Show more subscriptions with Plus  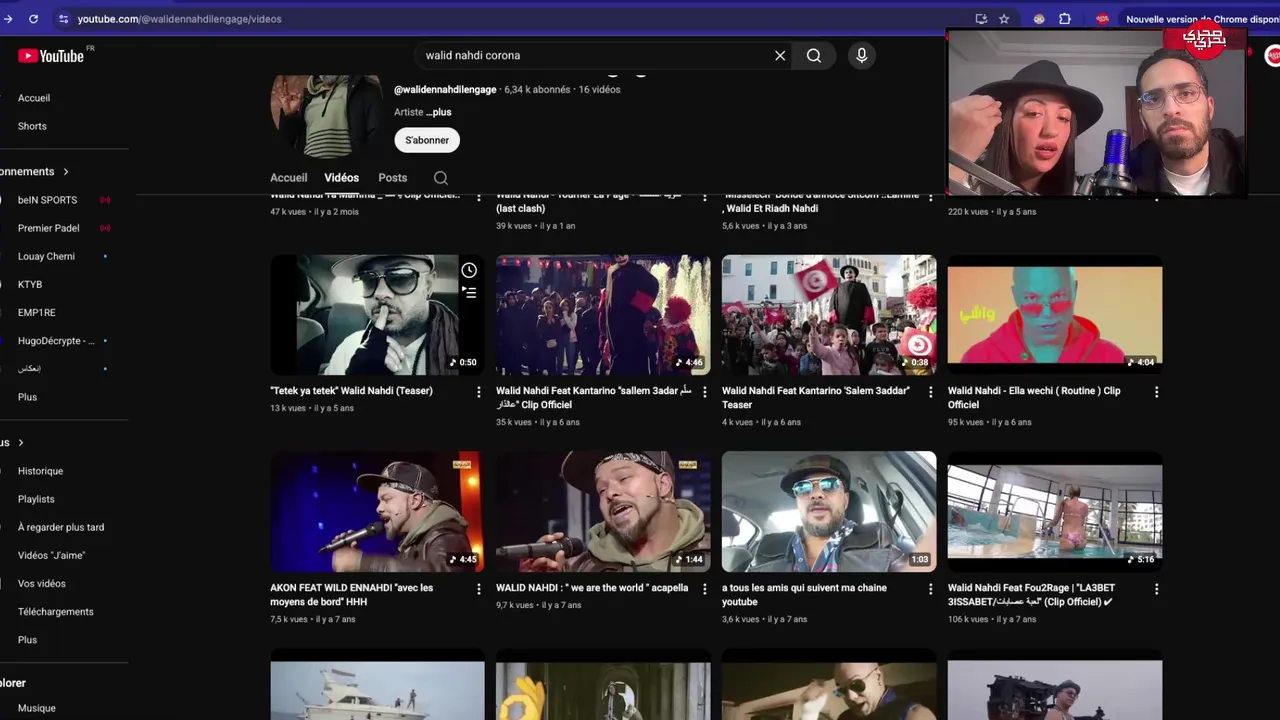point(27,397)
